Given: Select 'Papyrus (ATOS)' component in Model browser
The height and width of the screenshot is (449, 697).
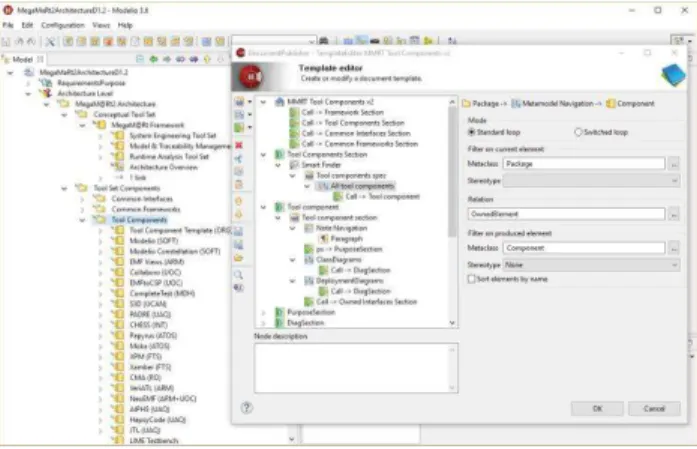Looking at the screenshot, I should tap(153, 336).
